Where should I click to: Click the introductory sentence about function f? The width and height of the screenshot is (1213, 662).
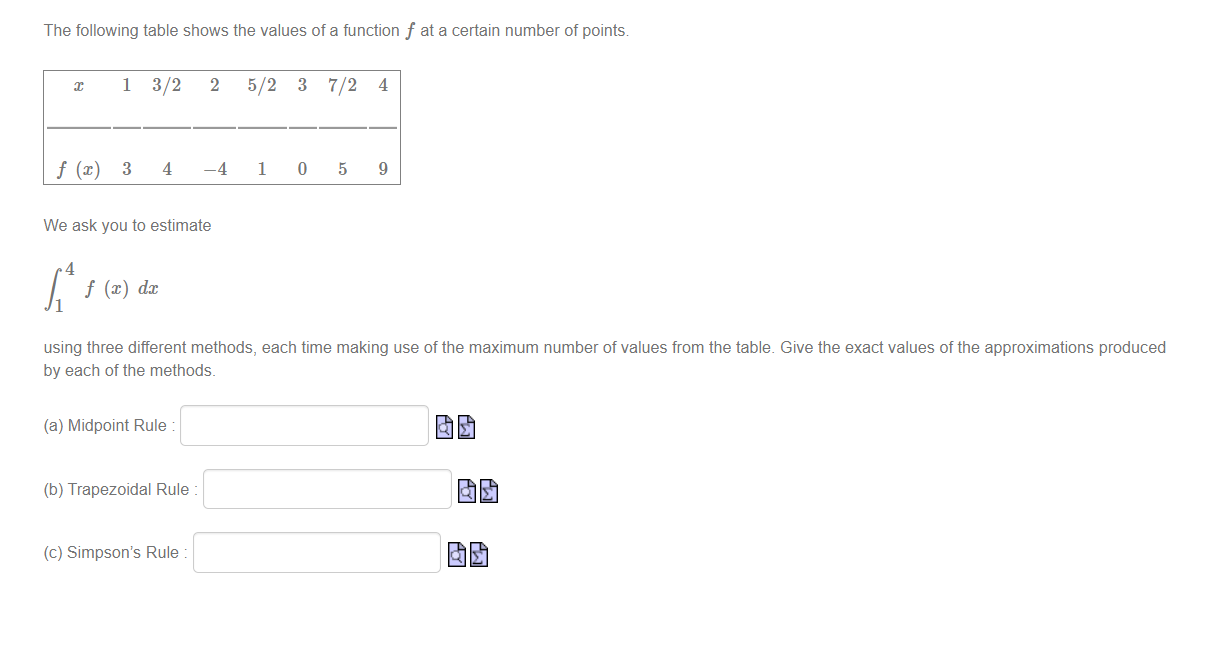coord(334,30)
